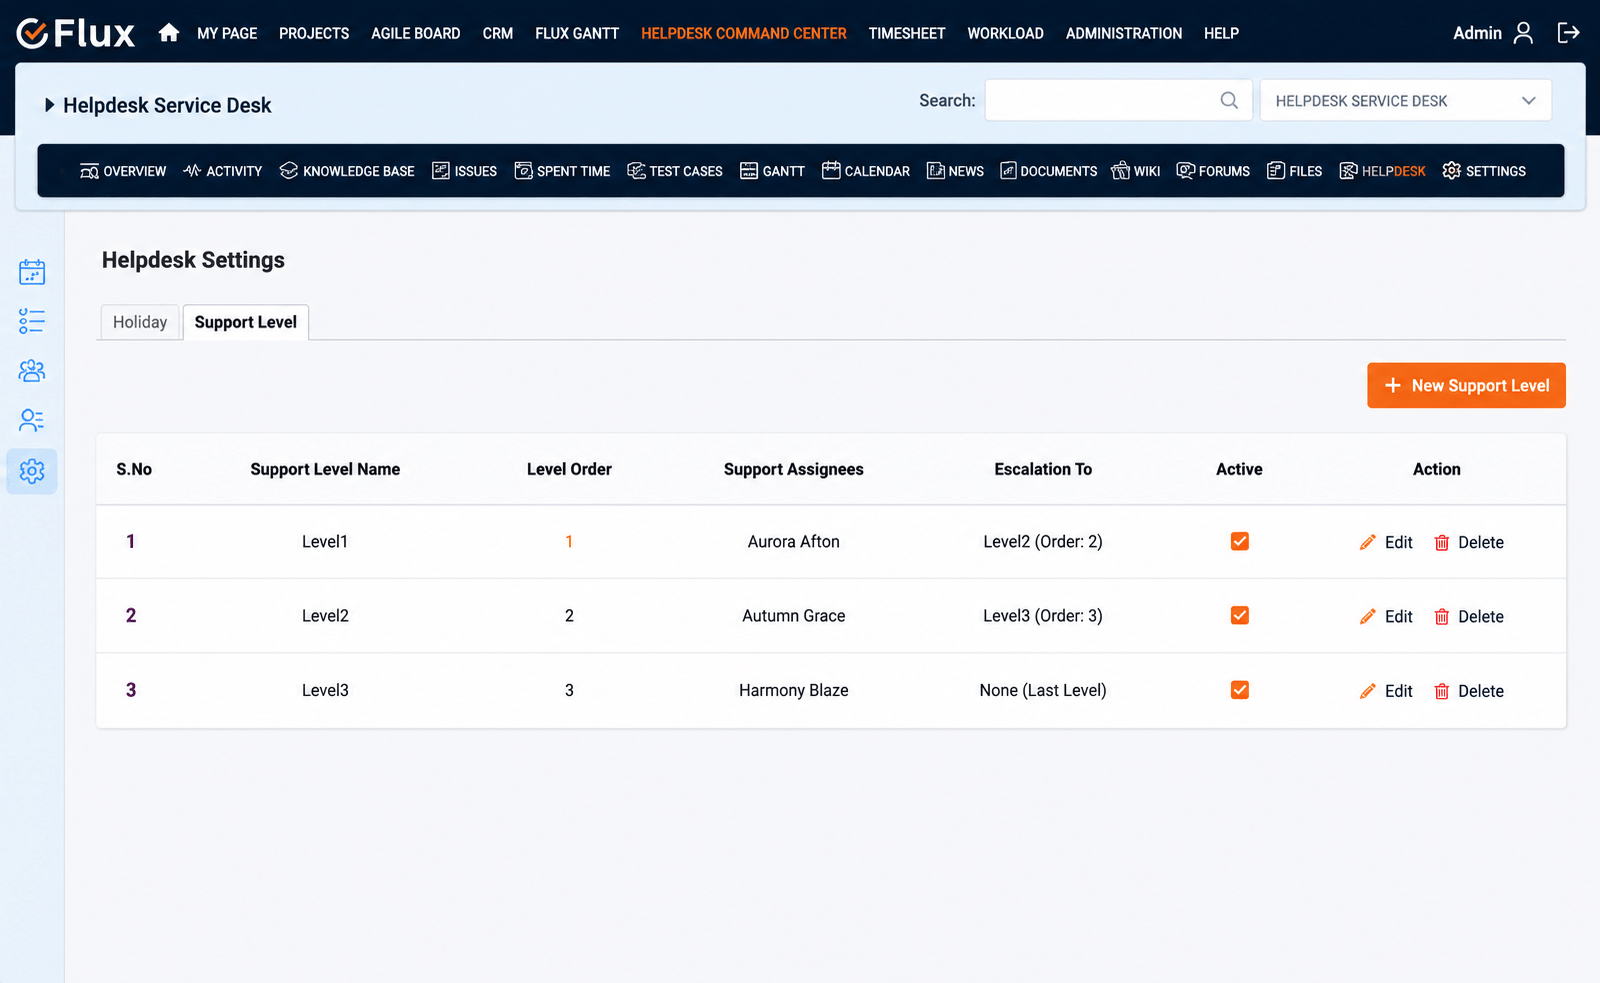Viewport: 1600px width, 983px height.
Task: Uncheck Active checkbox for Level3
Action: (x=1240, y=690)
